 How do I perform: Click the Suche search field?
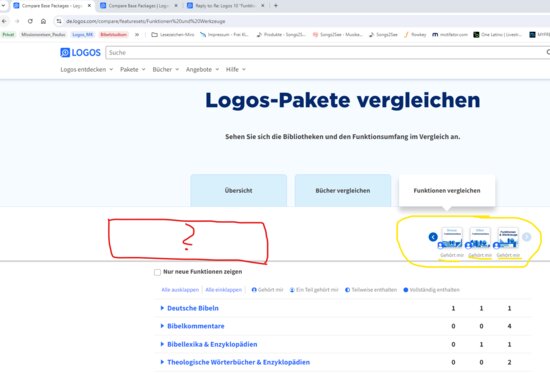point(328,53)
